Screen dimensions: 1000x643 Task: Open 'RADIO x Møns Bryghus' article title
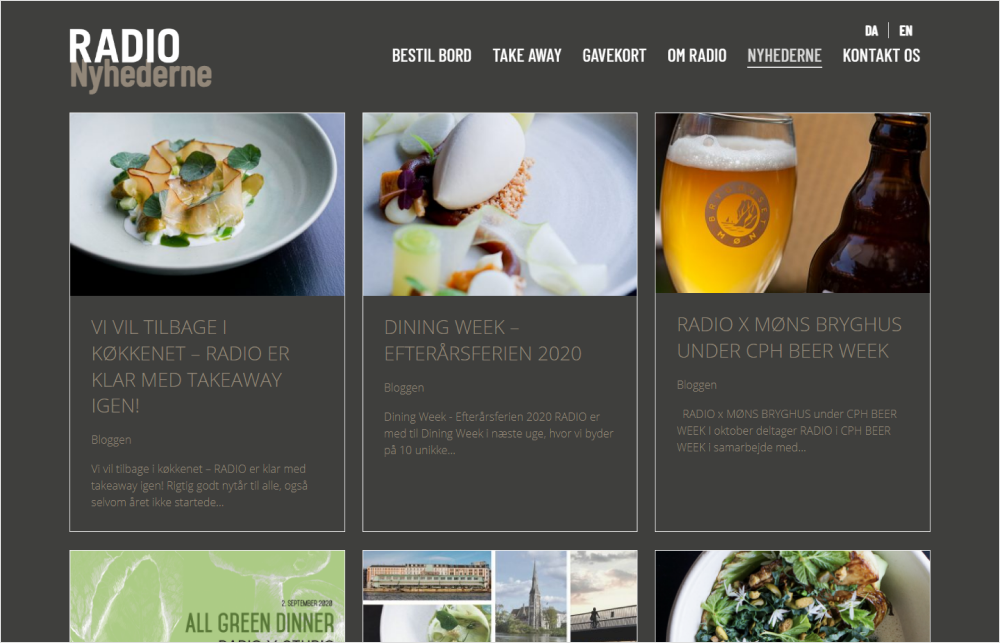[789, 337]
